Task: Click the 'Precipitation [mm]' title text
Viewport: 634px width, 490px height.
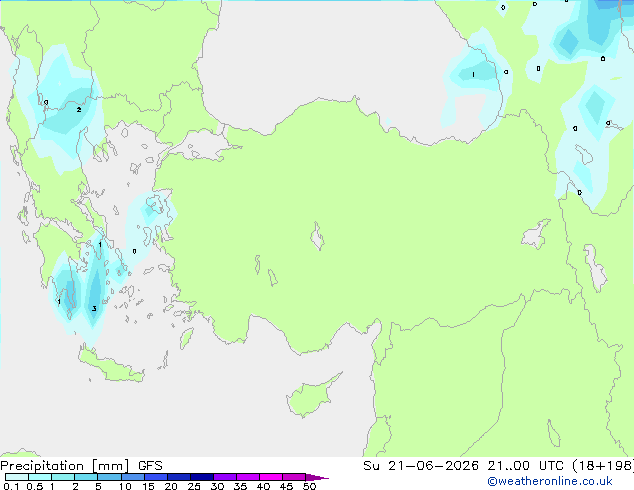Action: click(65, 466)
